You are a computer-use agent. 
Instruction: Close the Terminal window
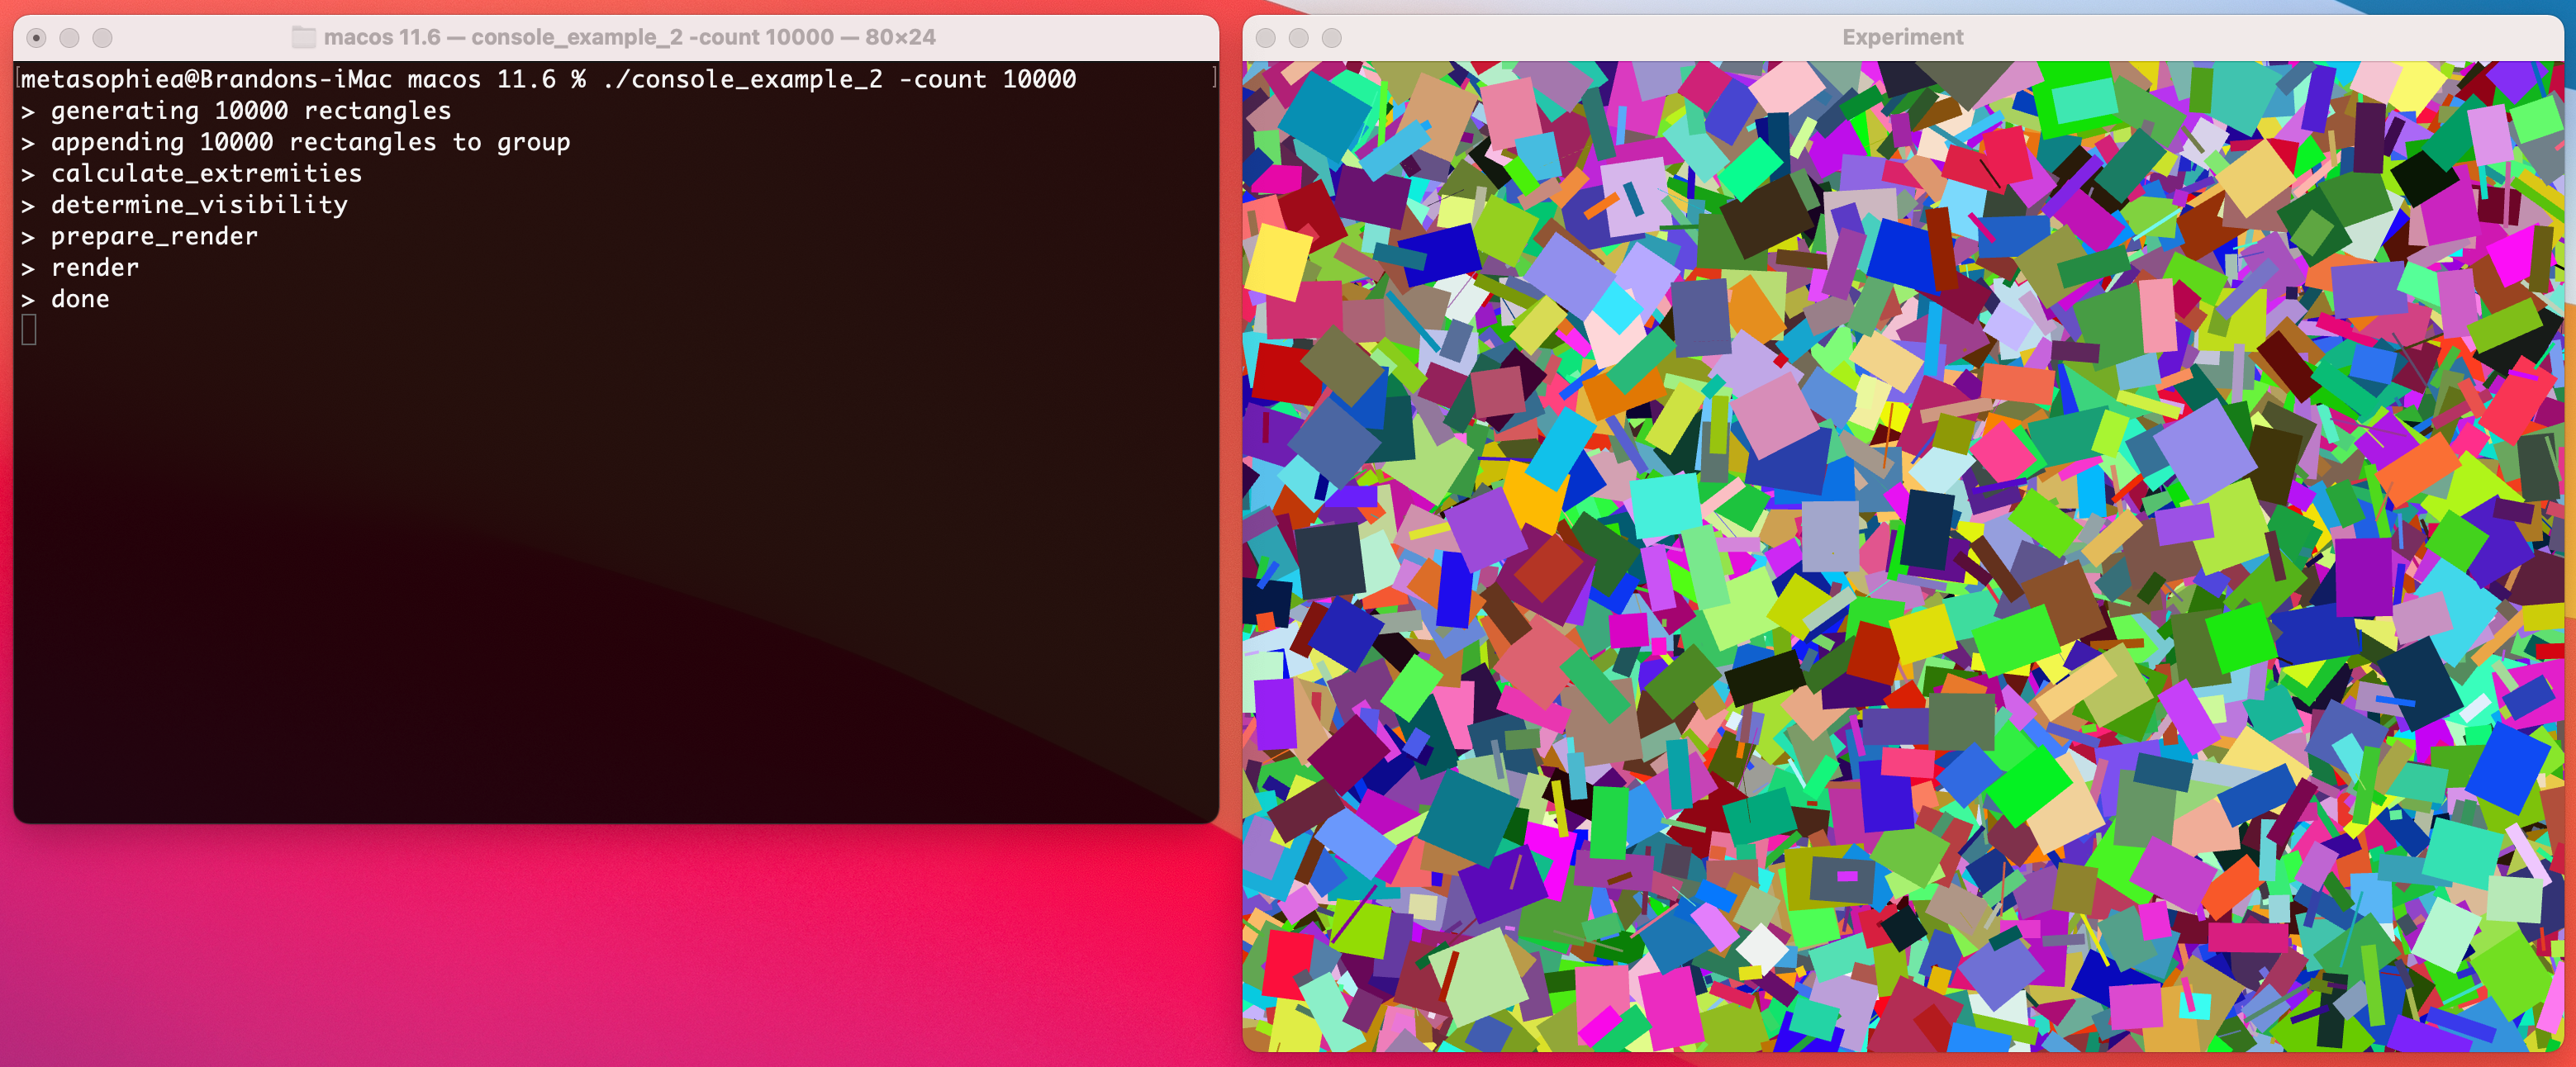tap(36, 38)
